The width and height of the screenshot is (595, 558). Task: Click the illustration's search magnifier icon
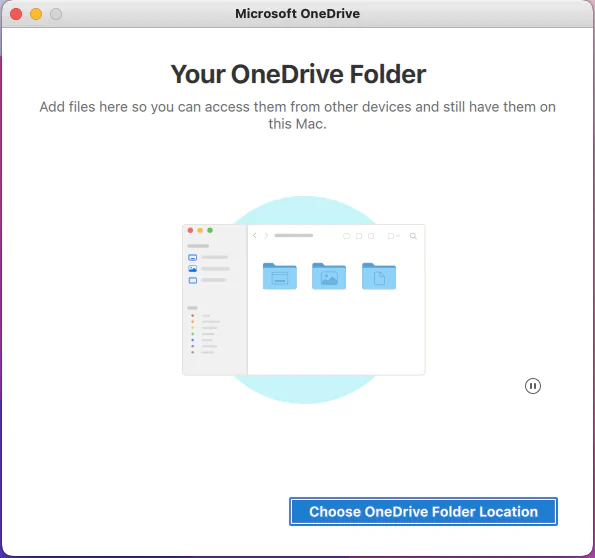(x=413, y=236)
